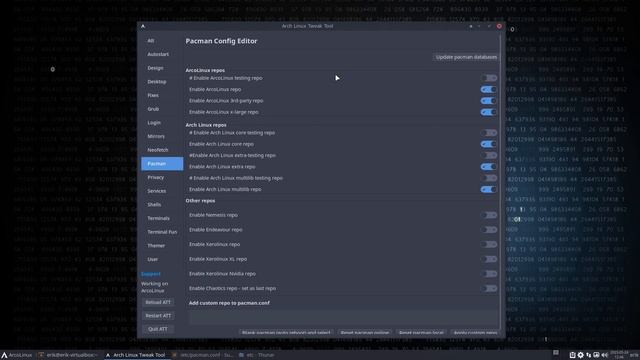Image resolution: width=640 pixels, height=360 pixels.
Task: Enable the Chaotics repo switch
Action: pos(489,289)
